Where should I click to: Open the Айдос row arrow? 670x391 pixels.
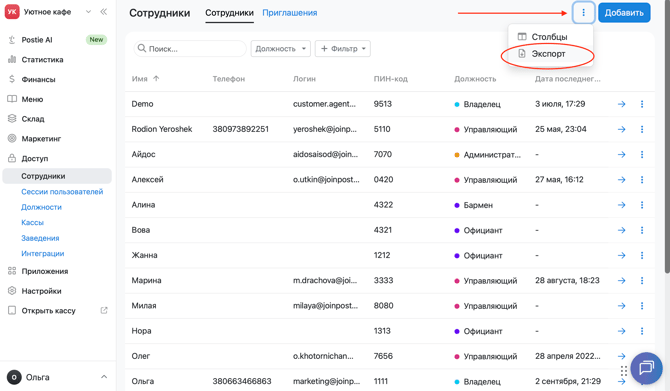[622, 154]
